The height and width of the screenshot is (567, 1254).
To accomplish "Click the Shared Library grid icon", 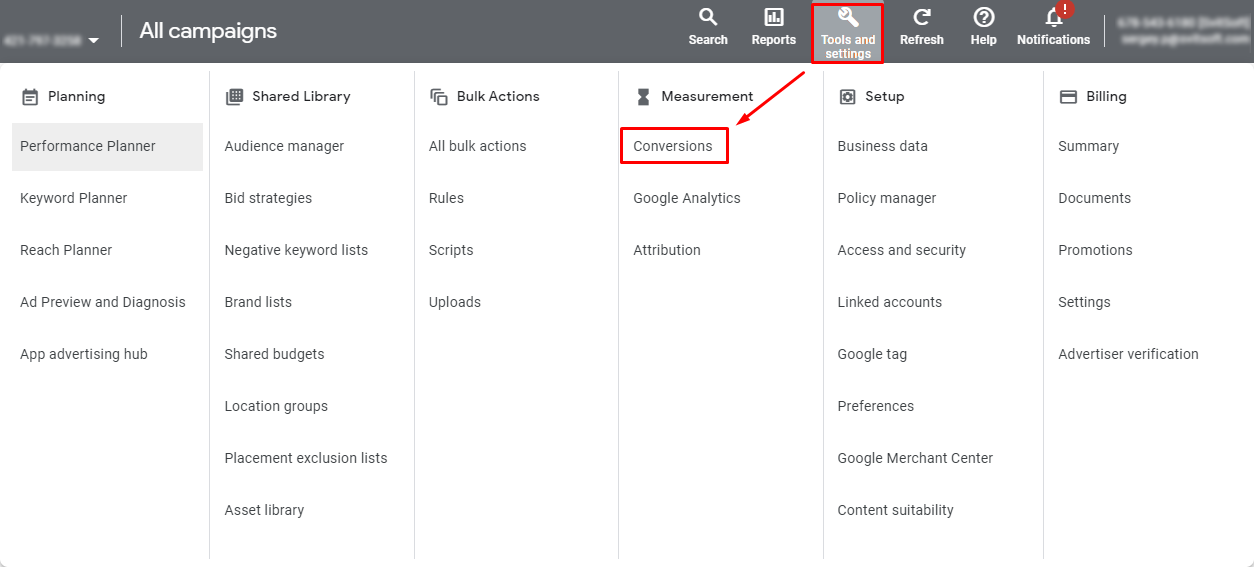I will tap(234, 97).
